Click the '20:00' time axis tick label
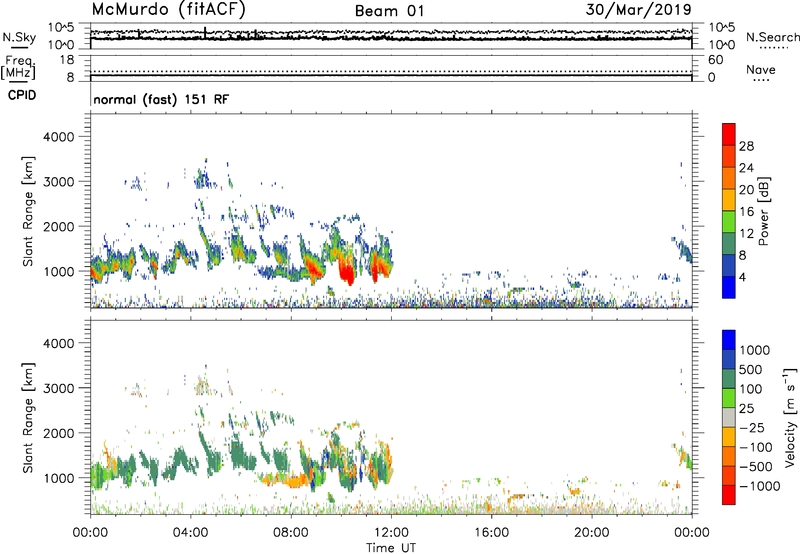 tap(592, 533)
